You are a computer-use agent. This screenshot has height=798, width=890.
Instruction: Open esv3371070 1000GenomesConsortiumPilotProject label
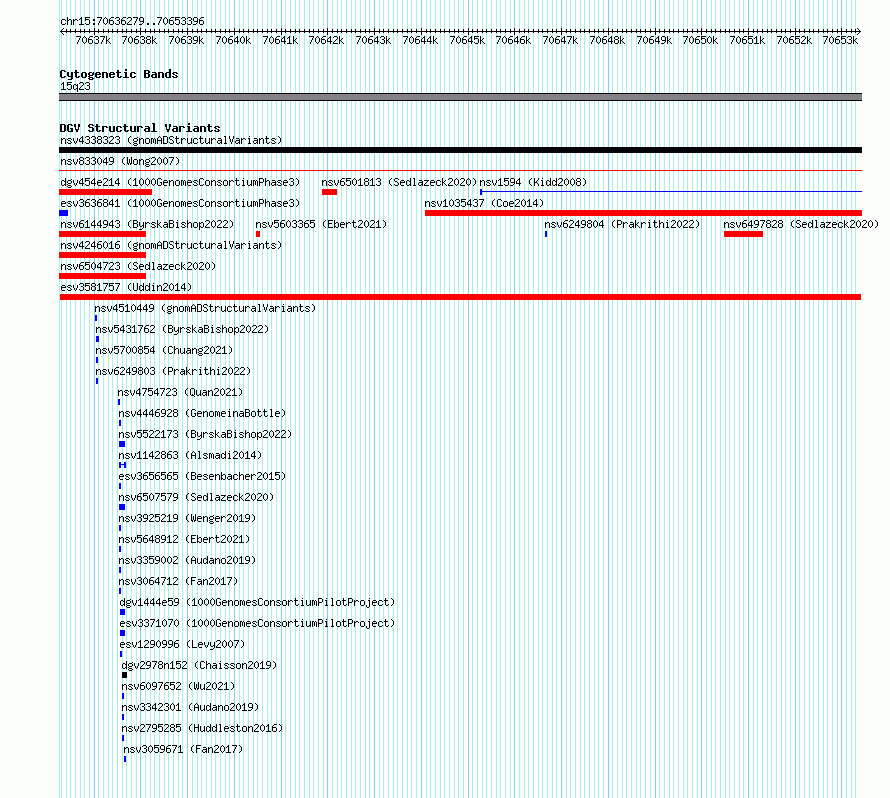(257, 623)
